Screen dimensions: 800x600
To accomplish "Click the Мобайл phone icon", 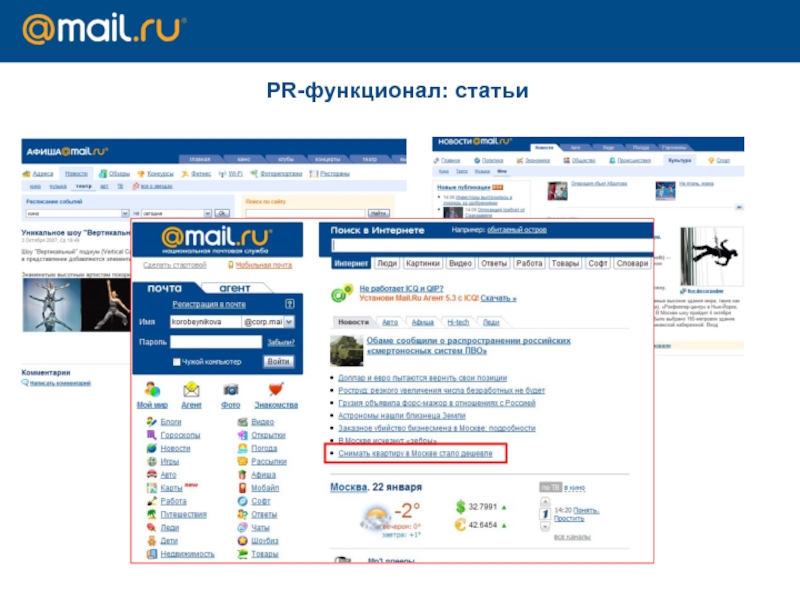I will pyautogui.click(x=242, y=488).
